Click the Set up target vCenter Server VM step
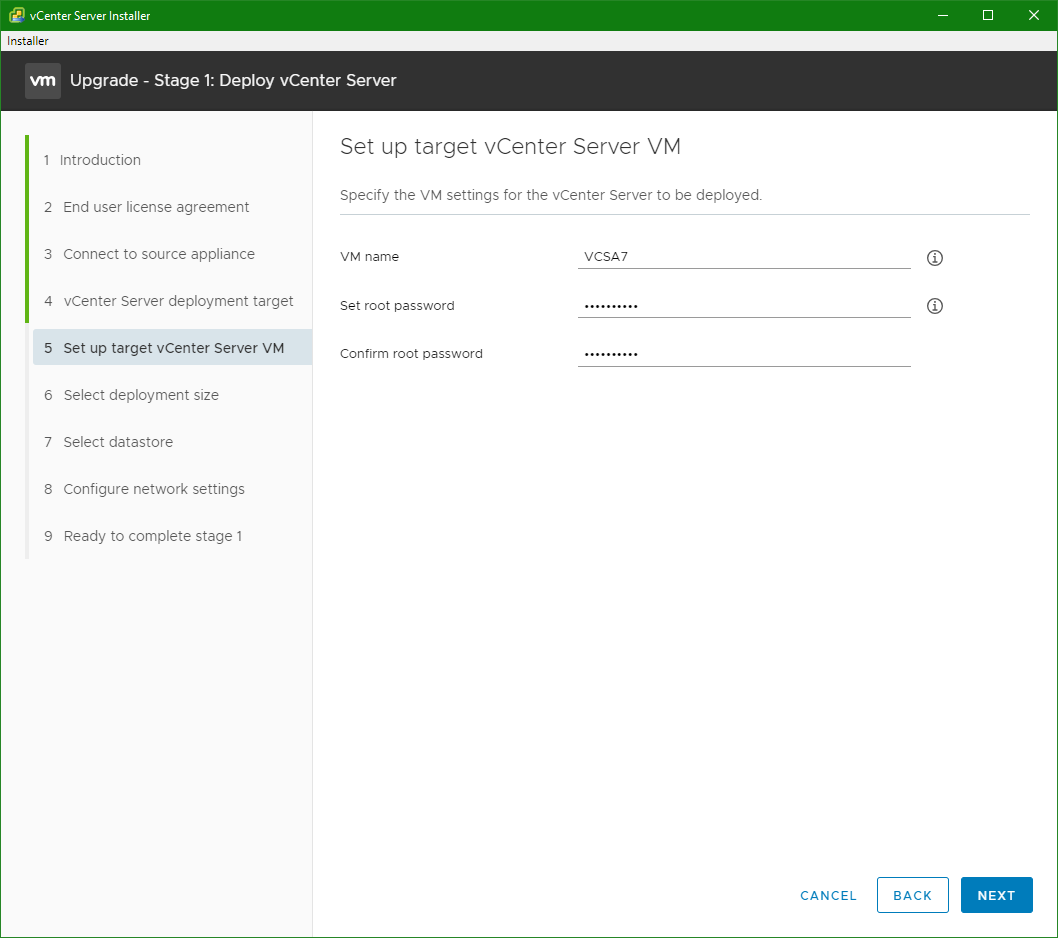 point(171,347)
